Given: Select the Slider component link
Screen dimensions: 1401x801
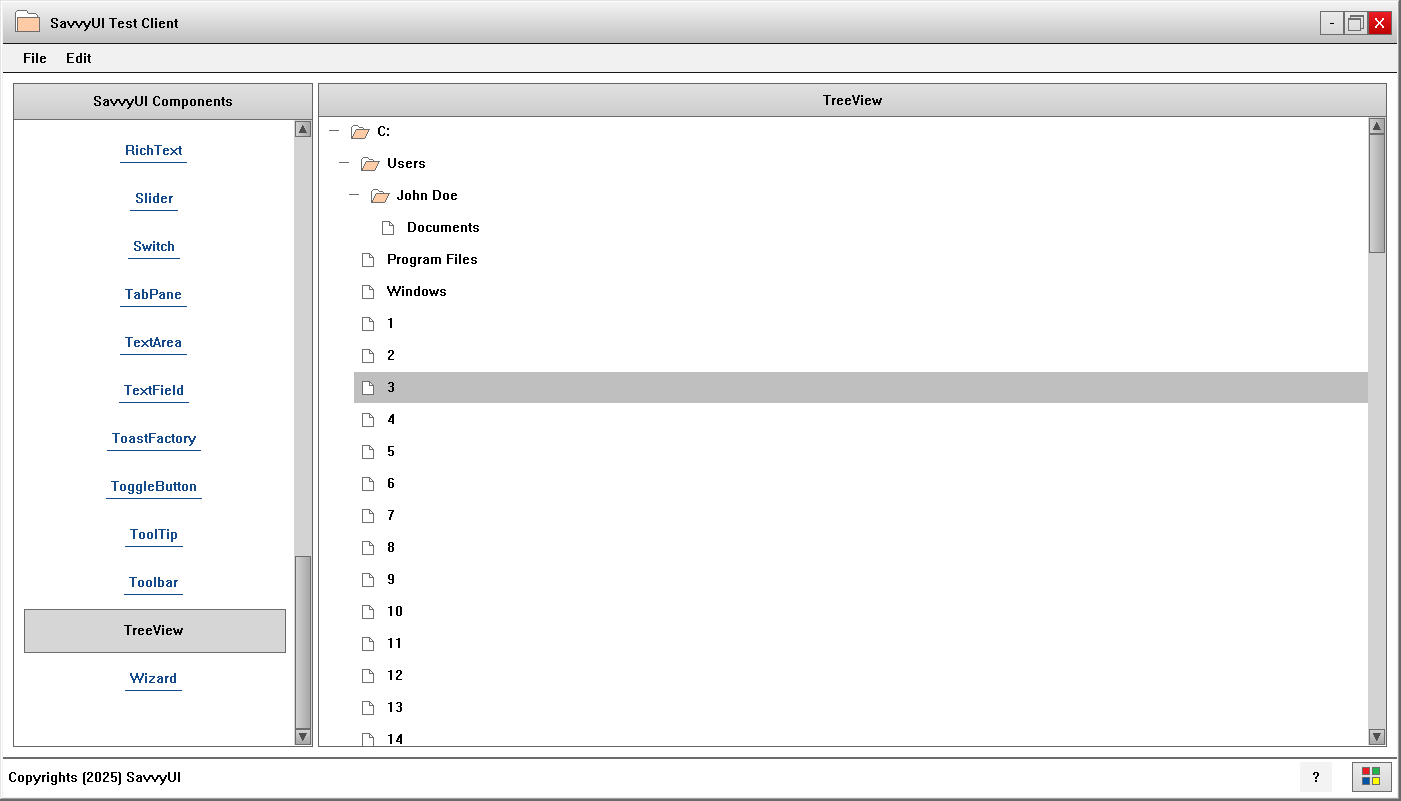Looking at the screenshot, I should click(x=154, y=198).
